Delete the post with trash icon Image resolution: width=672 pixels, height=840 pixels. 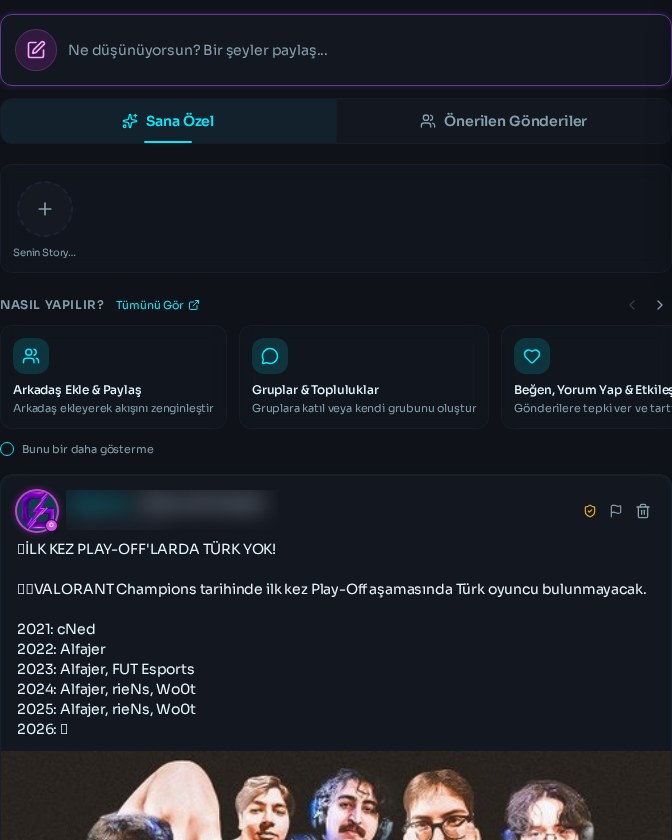pos(643,511)
